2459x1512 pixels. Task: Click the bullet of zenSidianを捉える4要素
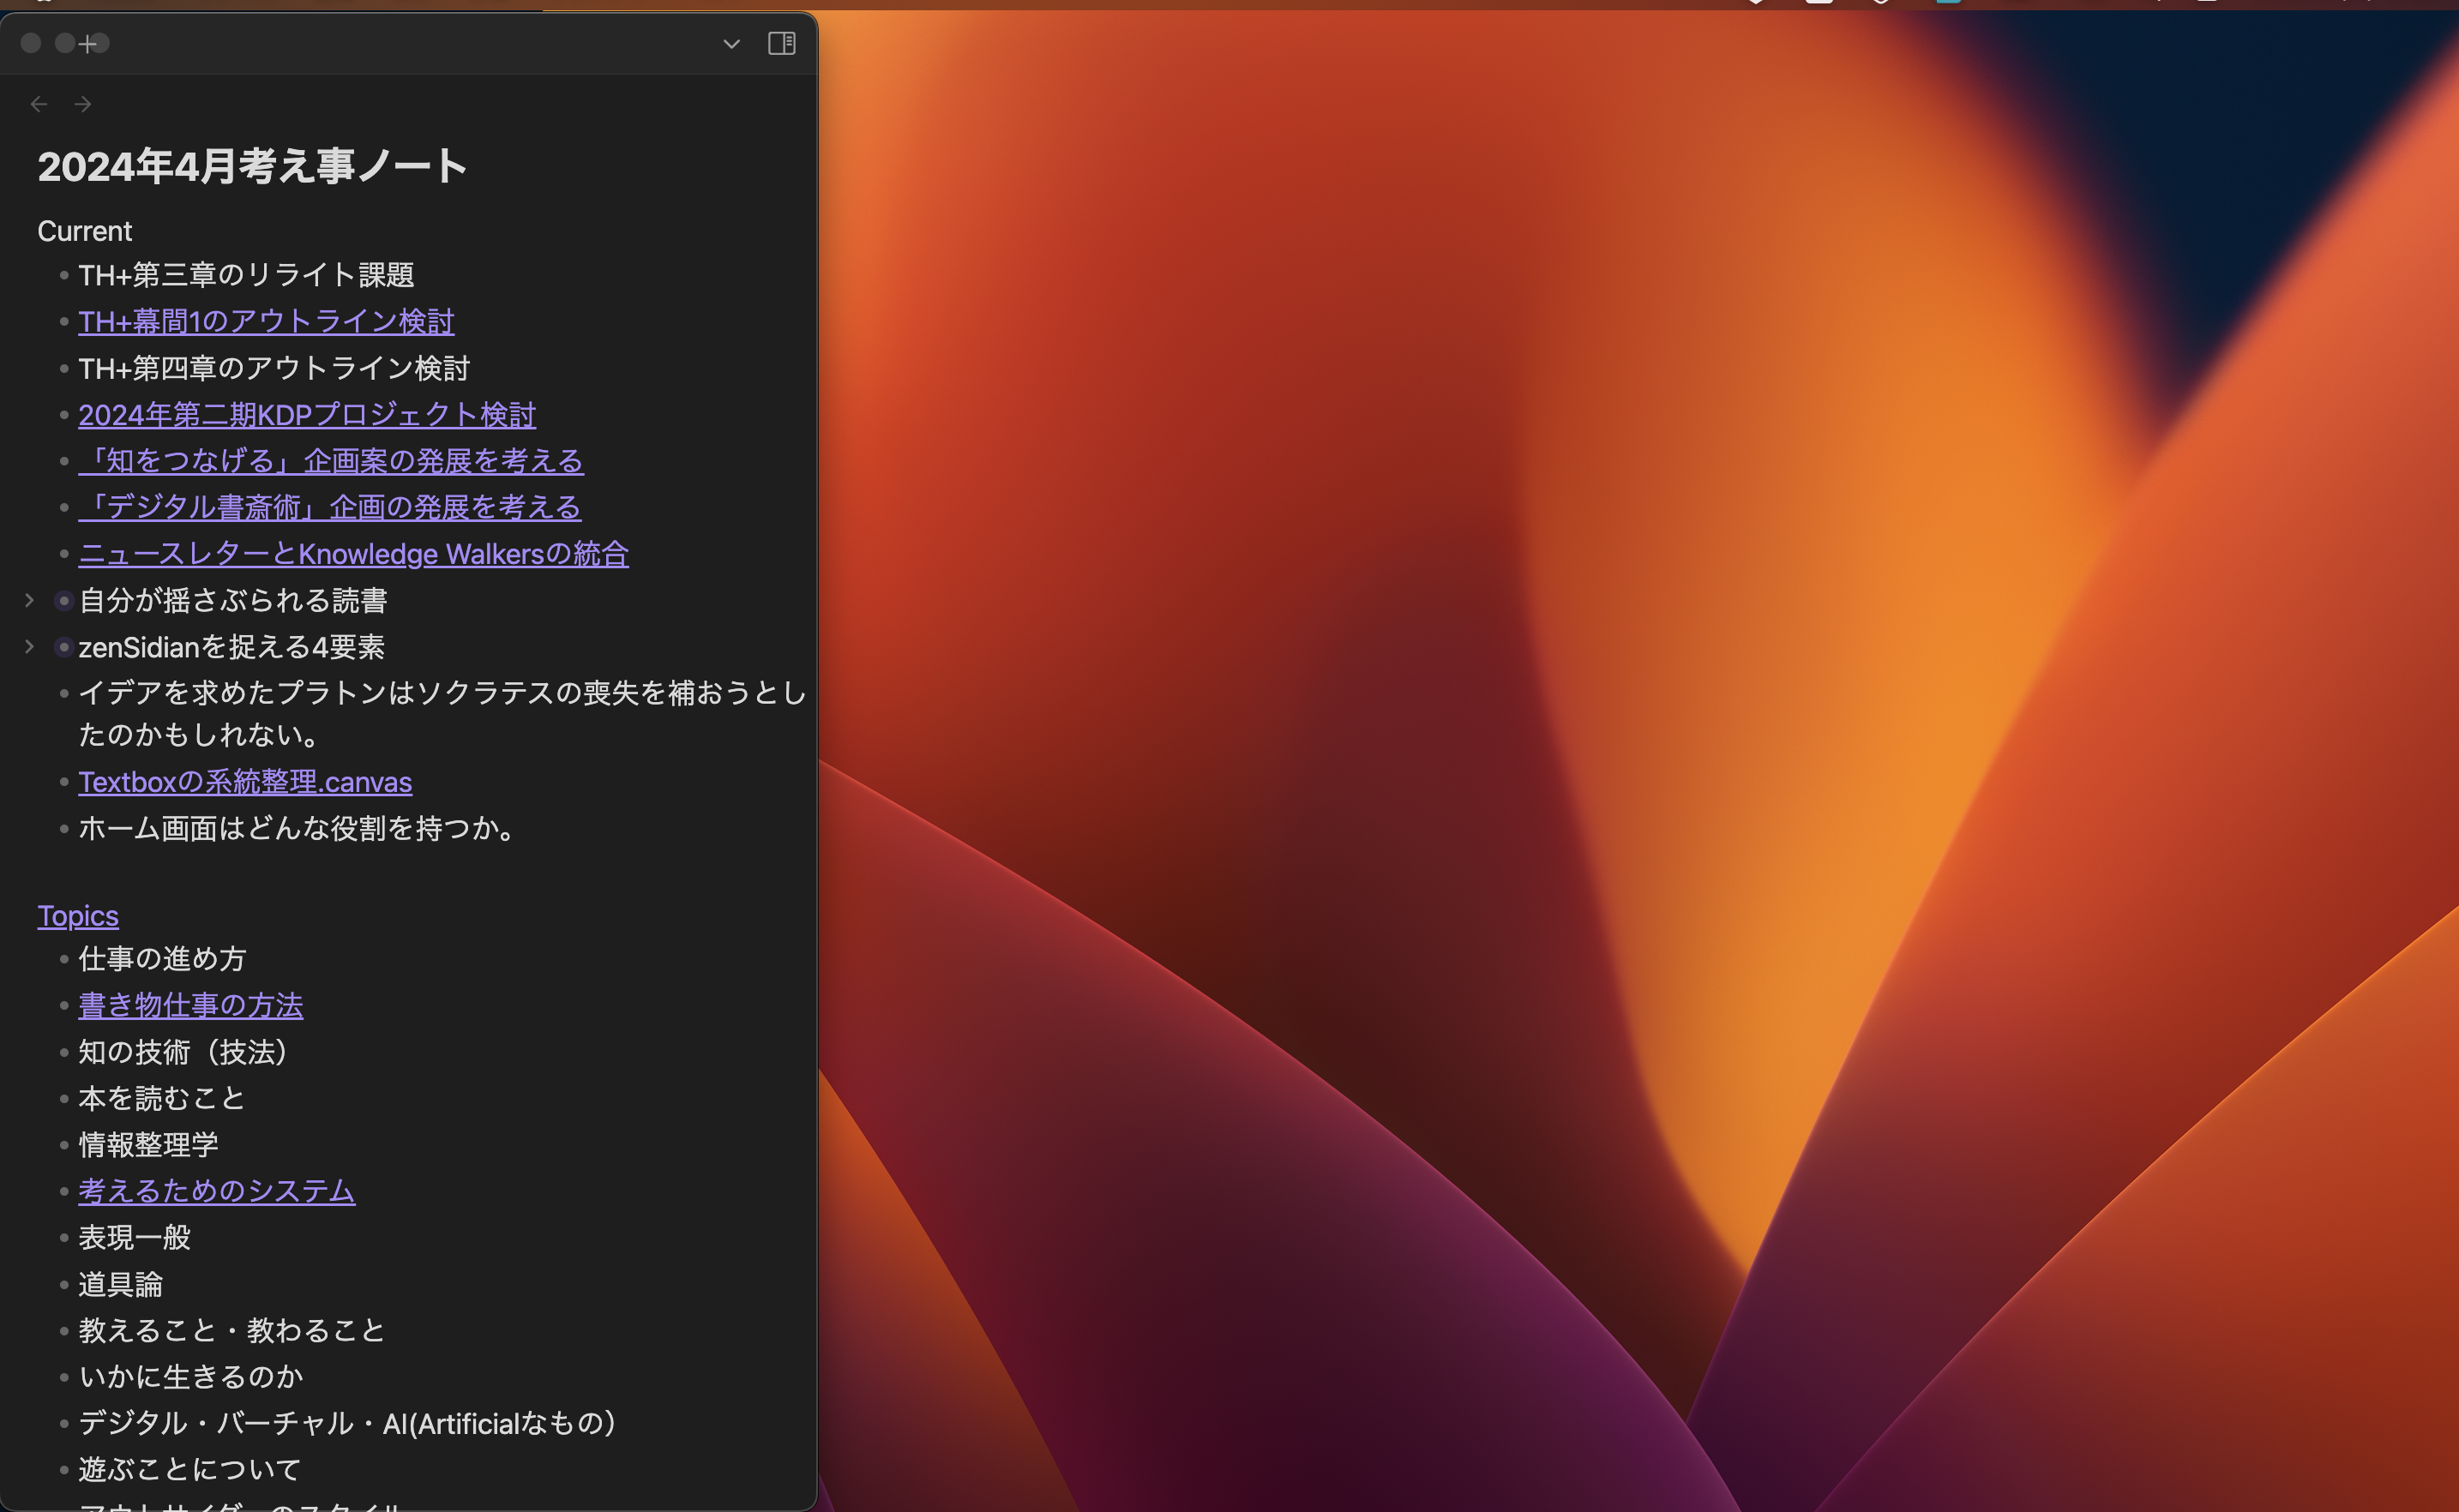click(x=63, y=648)
